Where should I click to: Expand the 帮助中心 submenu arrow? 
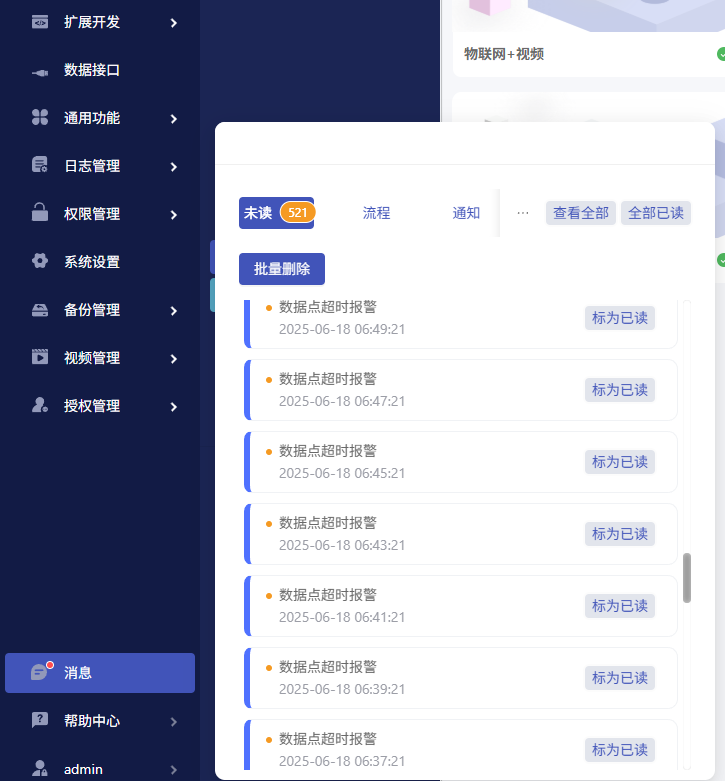(x=173, y=722)
